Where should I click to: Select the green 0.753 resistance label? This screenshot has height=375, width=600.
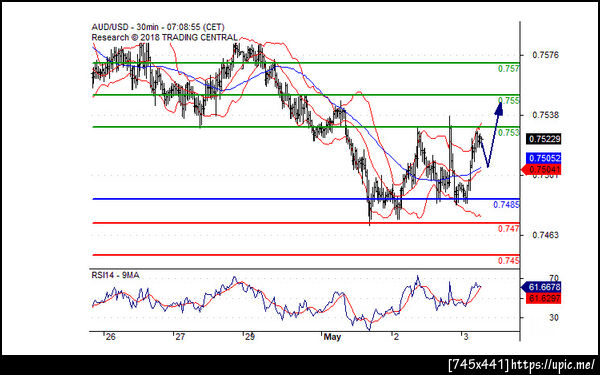click(x=509, y=133)
